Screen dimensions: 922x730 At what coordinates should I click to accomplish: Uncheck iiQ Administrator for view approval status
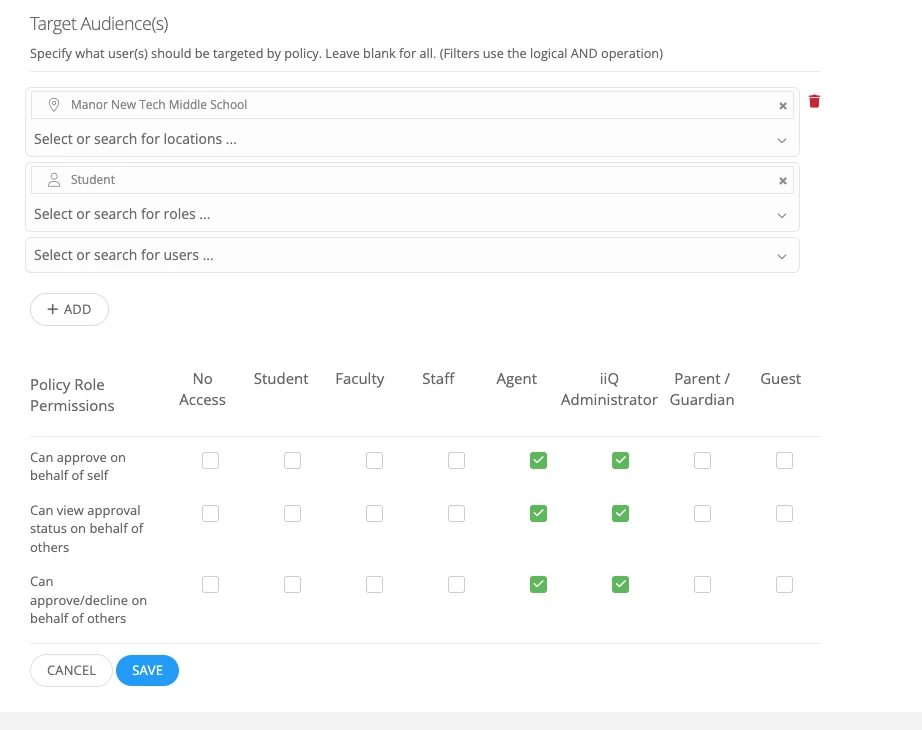point(620,513)
